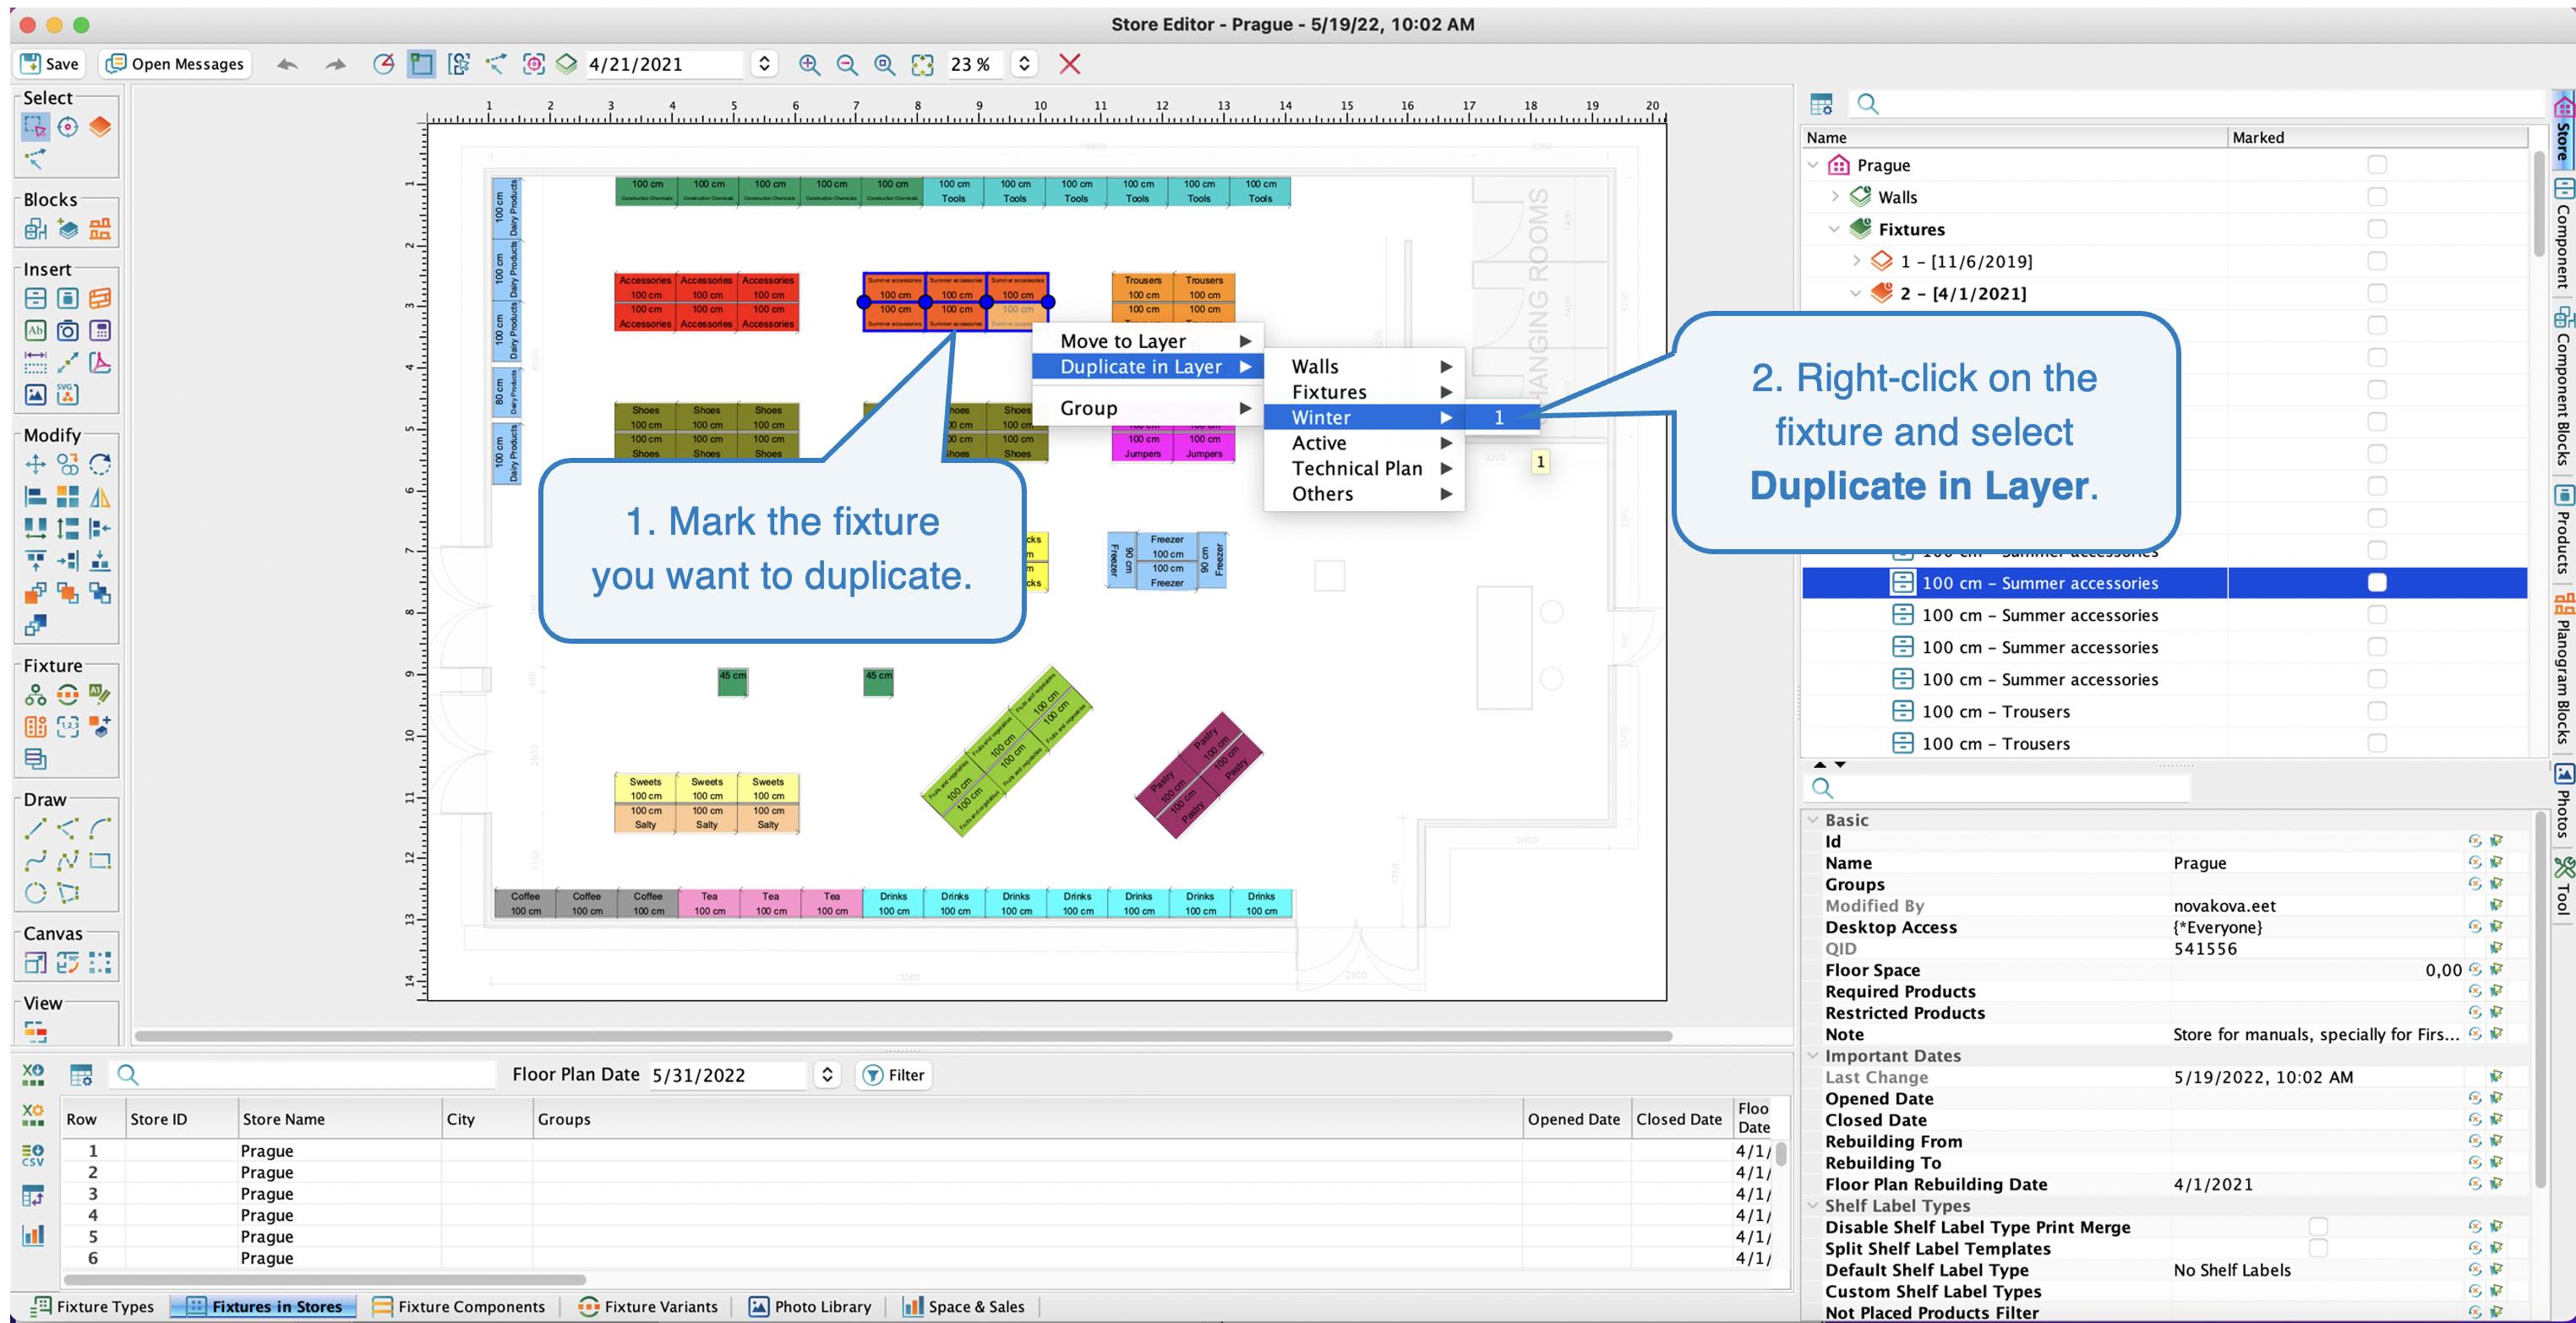Toggle Marked checkbox for layer 1 - [11/6/2019]
This screenshot has width=2576, height=1323.
(x=2377, y=261)
